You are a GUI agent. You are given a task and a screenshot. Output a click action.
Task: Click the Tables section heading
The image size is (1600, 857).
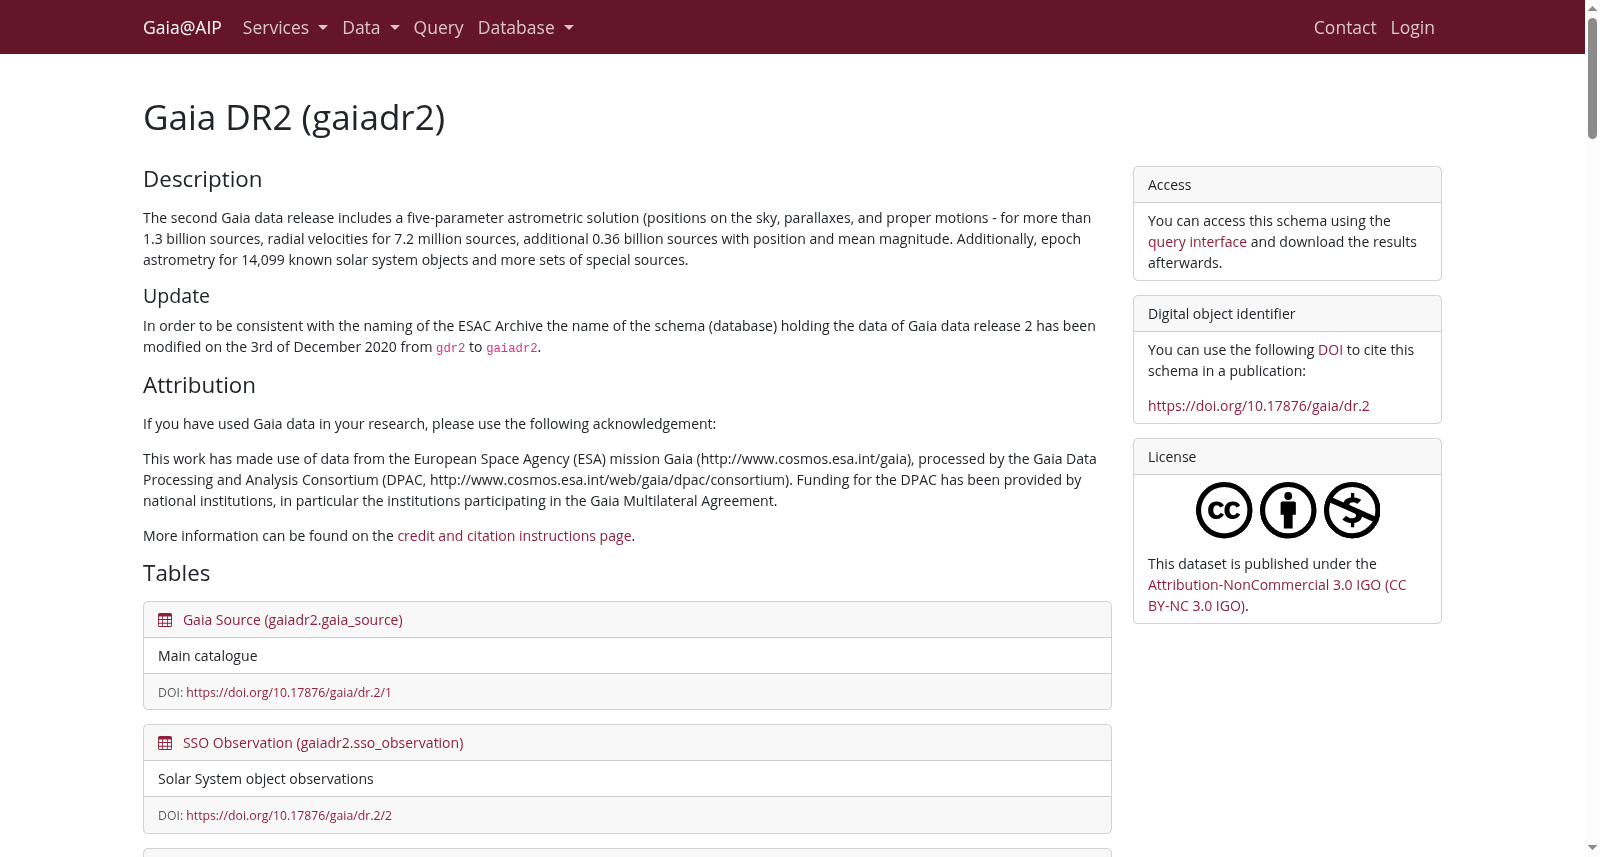tap(177, 573)
